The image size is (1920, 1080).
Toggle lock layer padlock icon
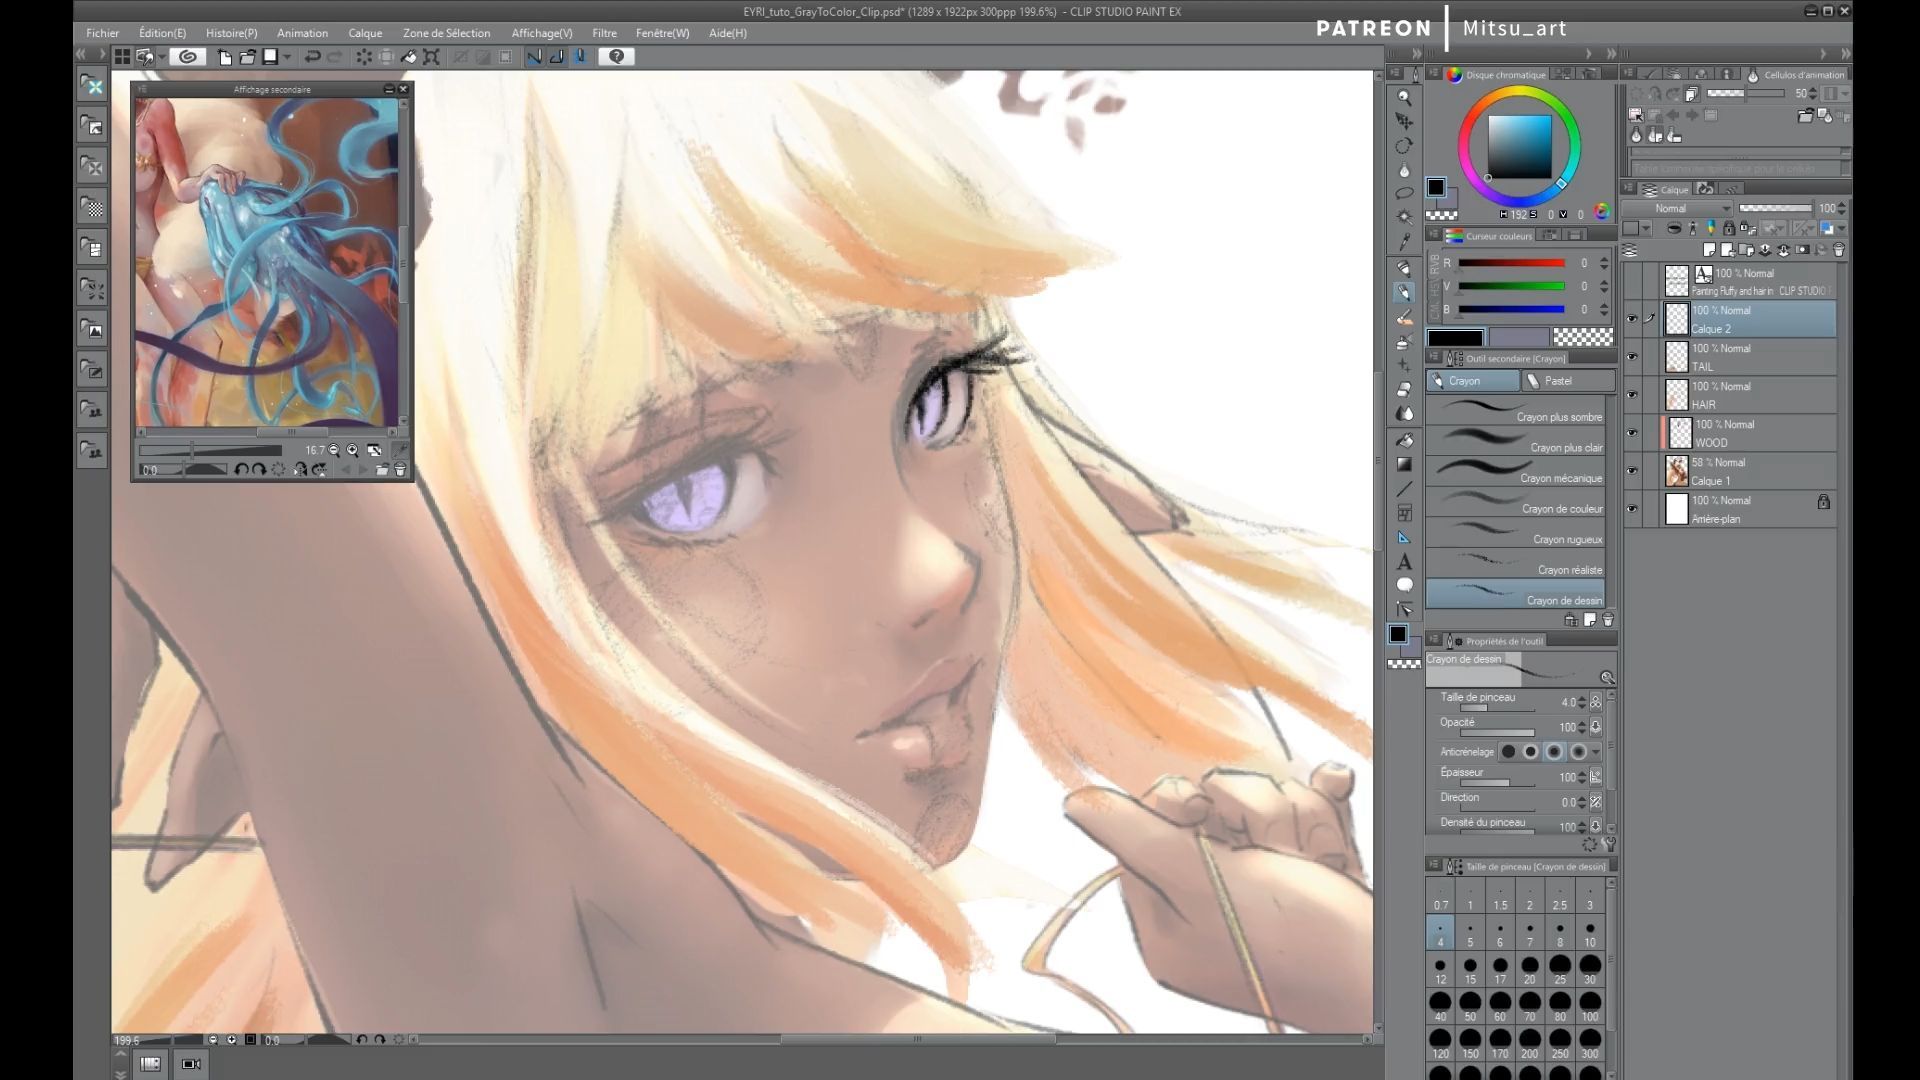(1728, 229)
